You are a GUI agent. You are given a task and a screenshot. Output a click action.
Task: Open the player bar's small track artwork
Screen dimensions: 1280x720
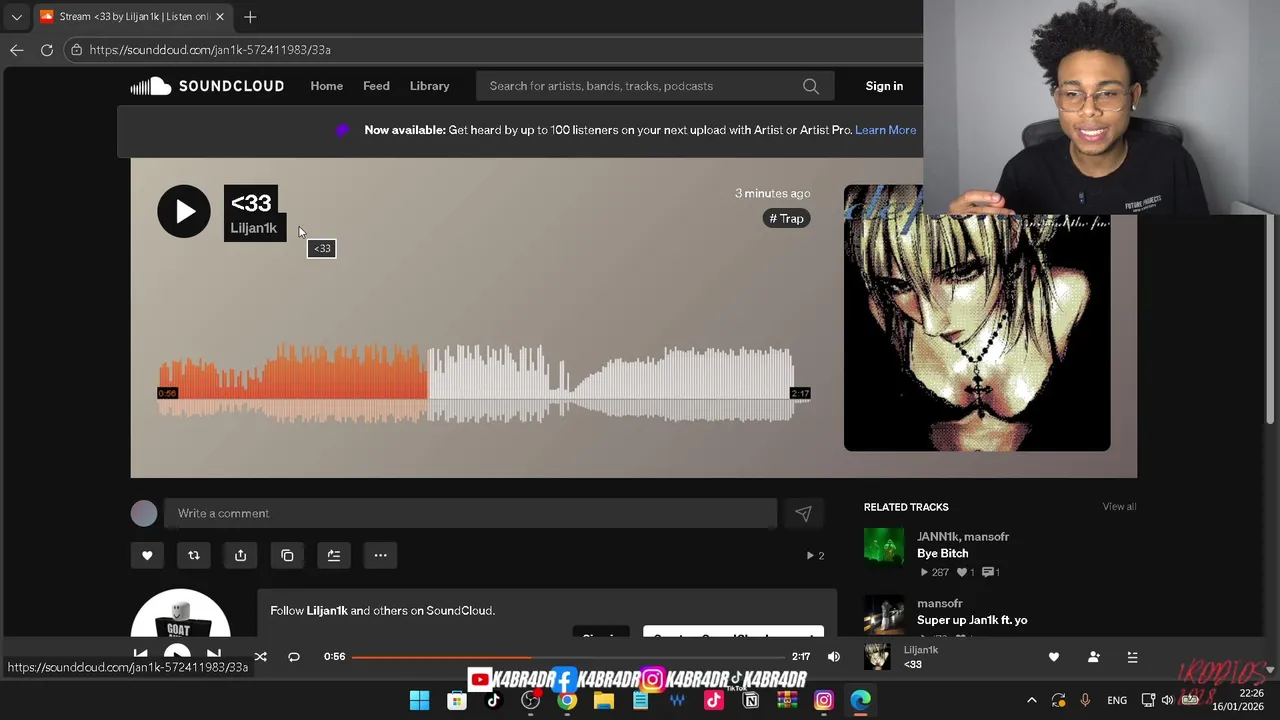click(x=877, y=657)
